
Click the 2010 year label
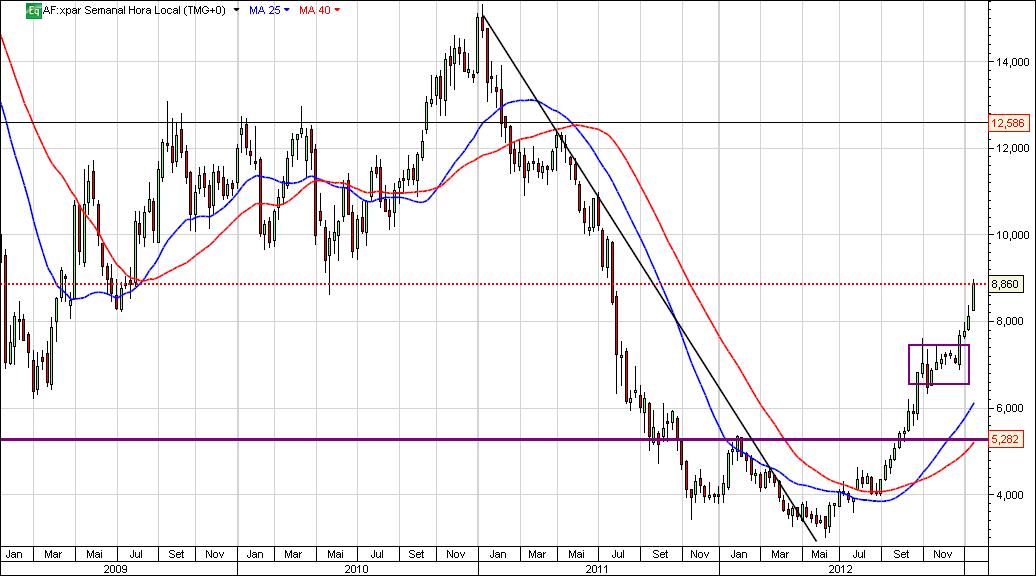tap(357, 569)
